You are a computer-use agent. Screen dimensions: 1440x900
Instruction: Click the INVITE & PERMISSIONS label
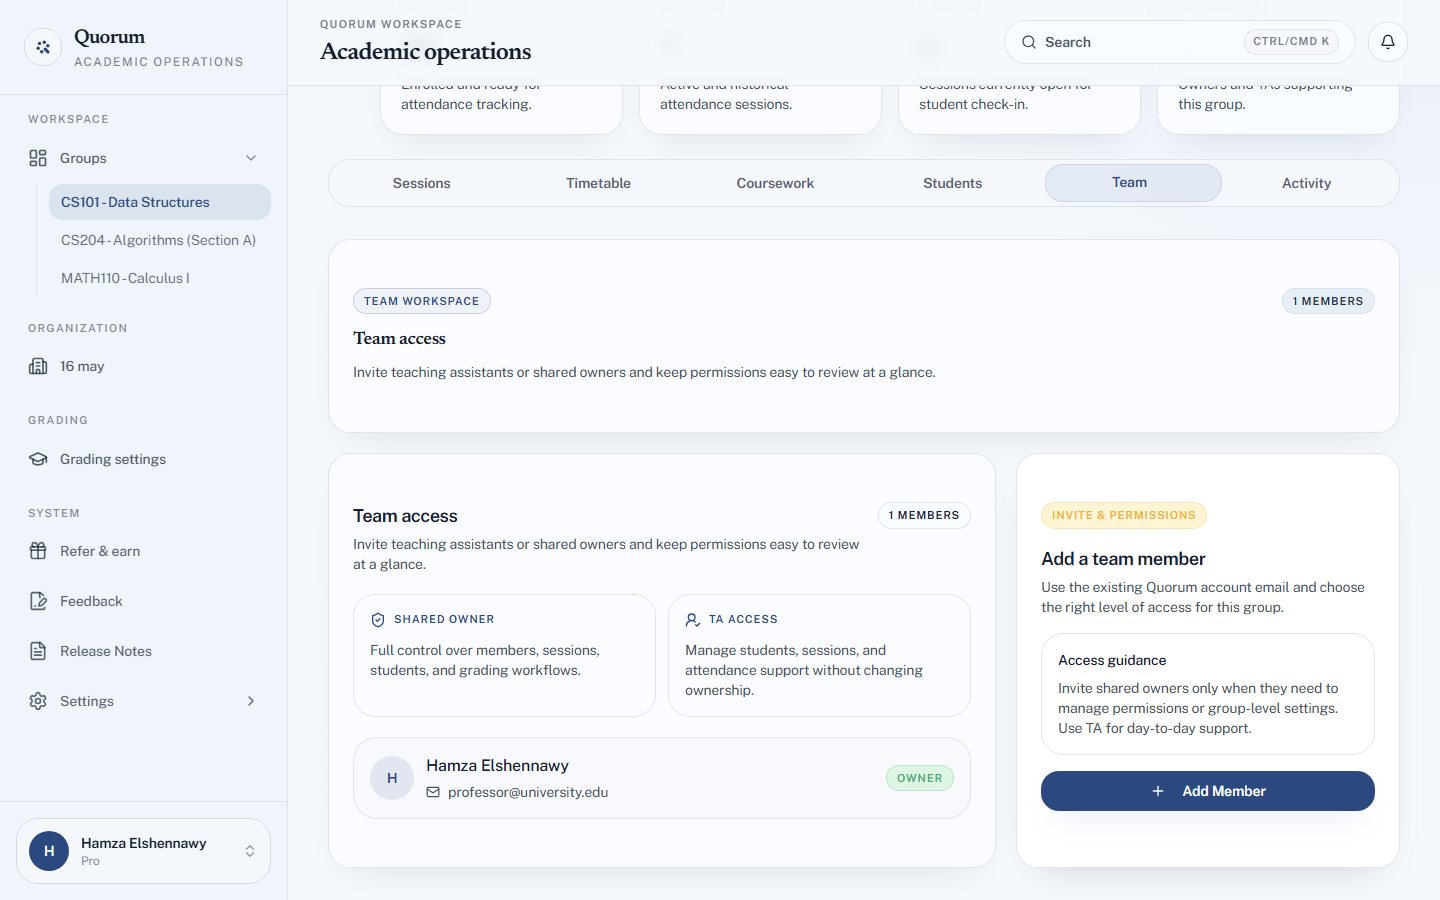[x=1124, y=515]
